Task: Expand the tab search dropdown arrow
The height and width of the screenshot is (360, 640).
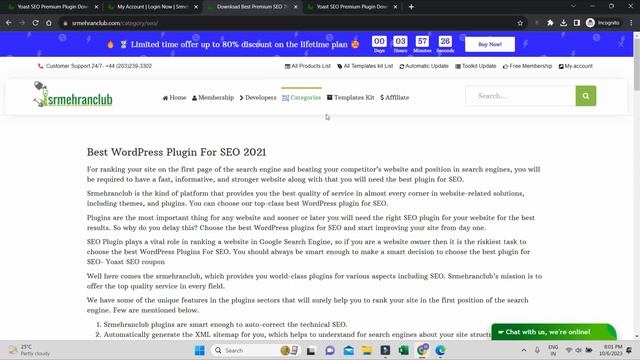Action: pyautogui.click(x=573, y=6)
